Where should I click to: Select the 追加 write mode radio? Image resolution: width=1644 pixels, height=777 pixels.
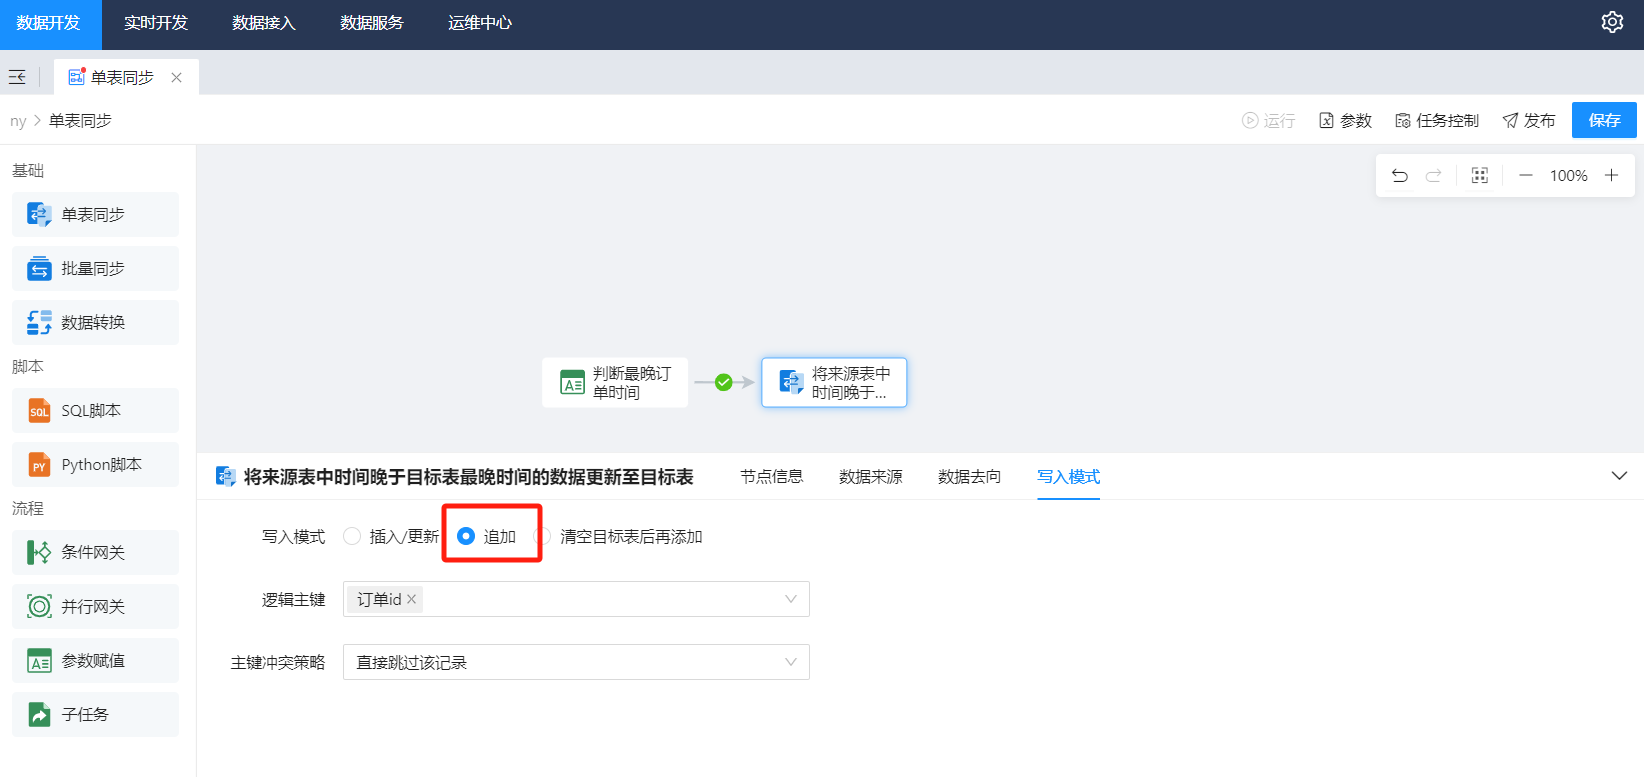(x=466, y=537)
